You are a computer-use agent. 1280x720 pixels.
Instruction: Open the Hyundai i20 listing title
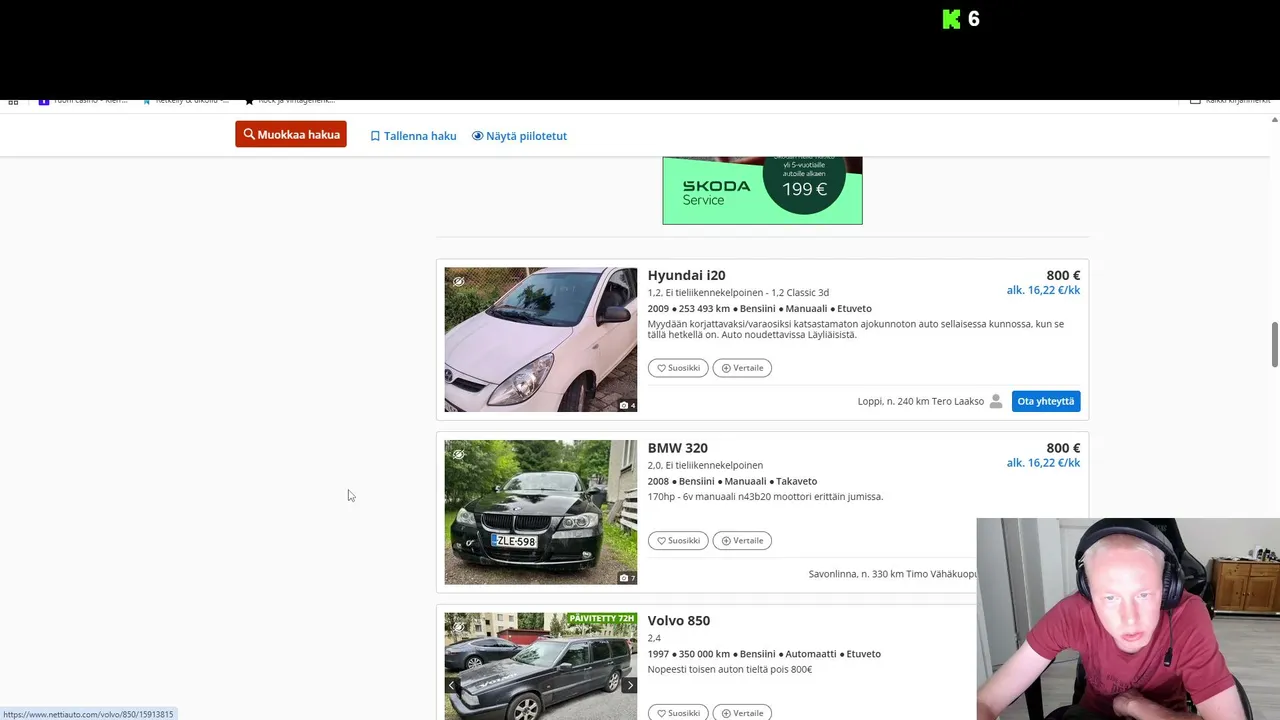[x=687, y=275]
